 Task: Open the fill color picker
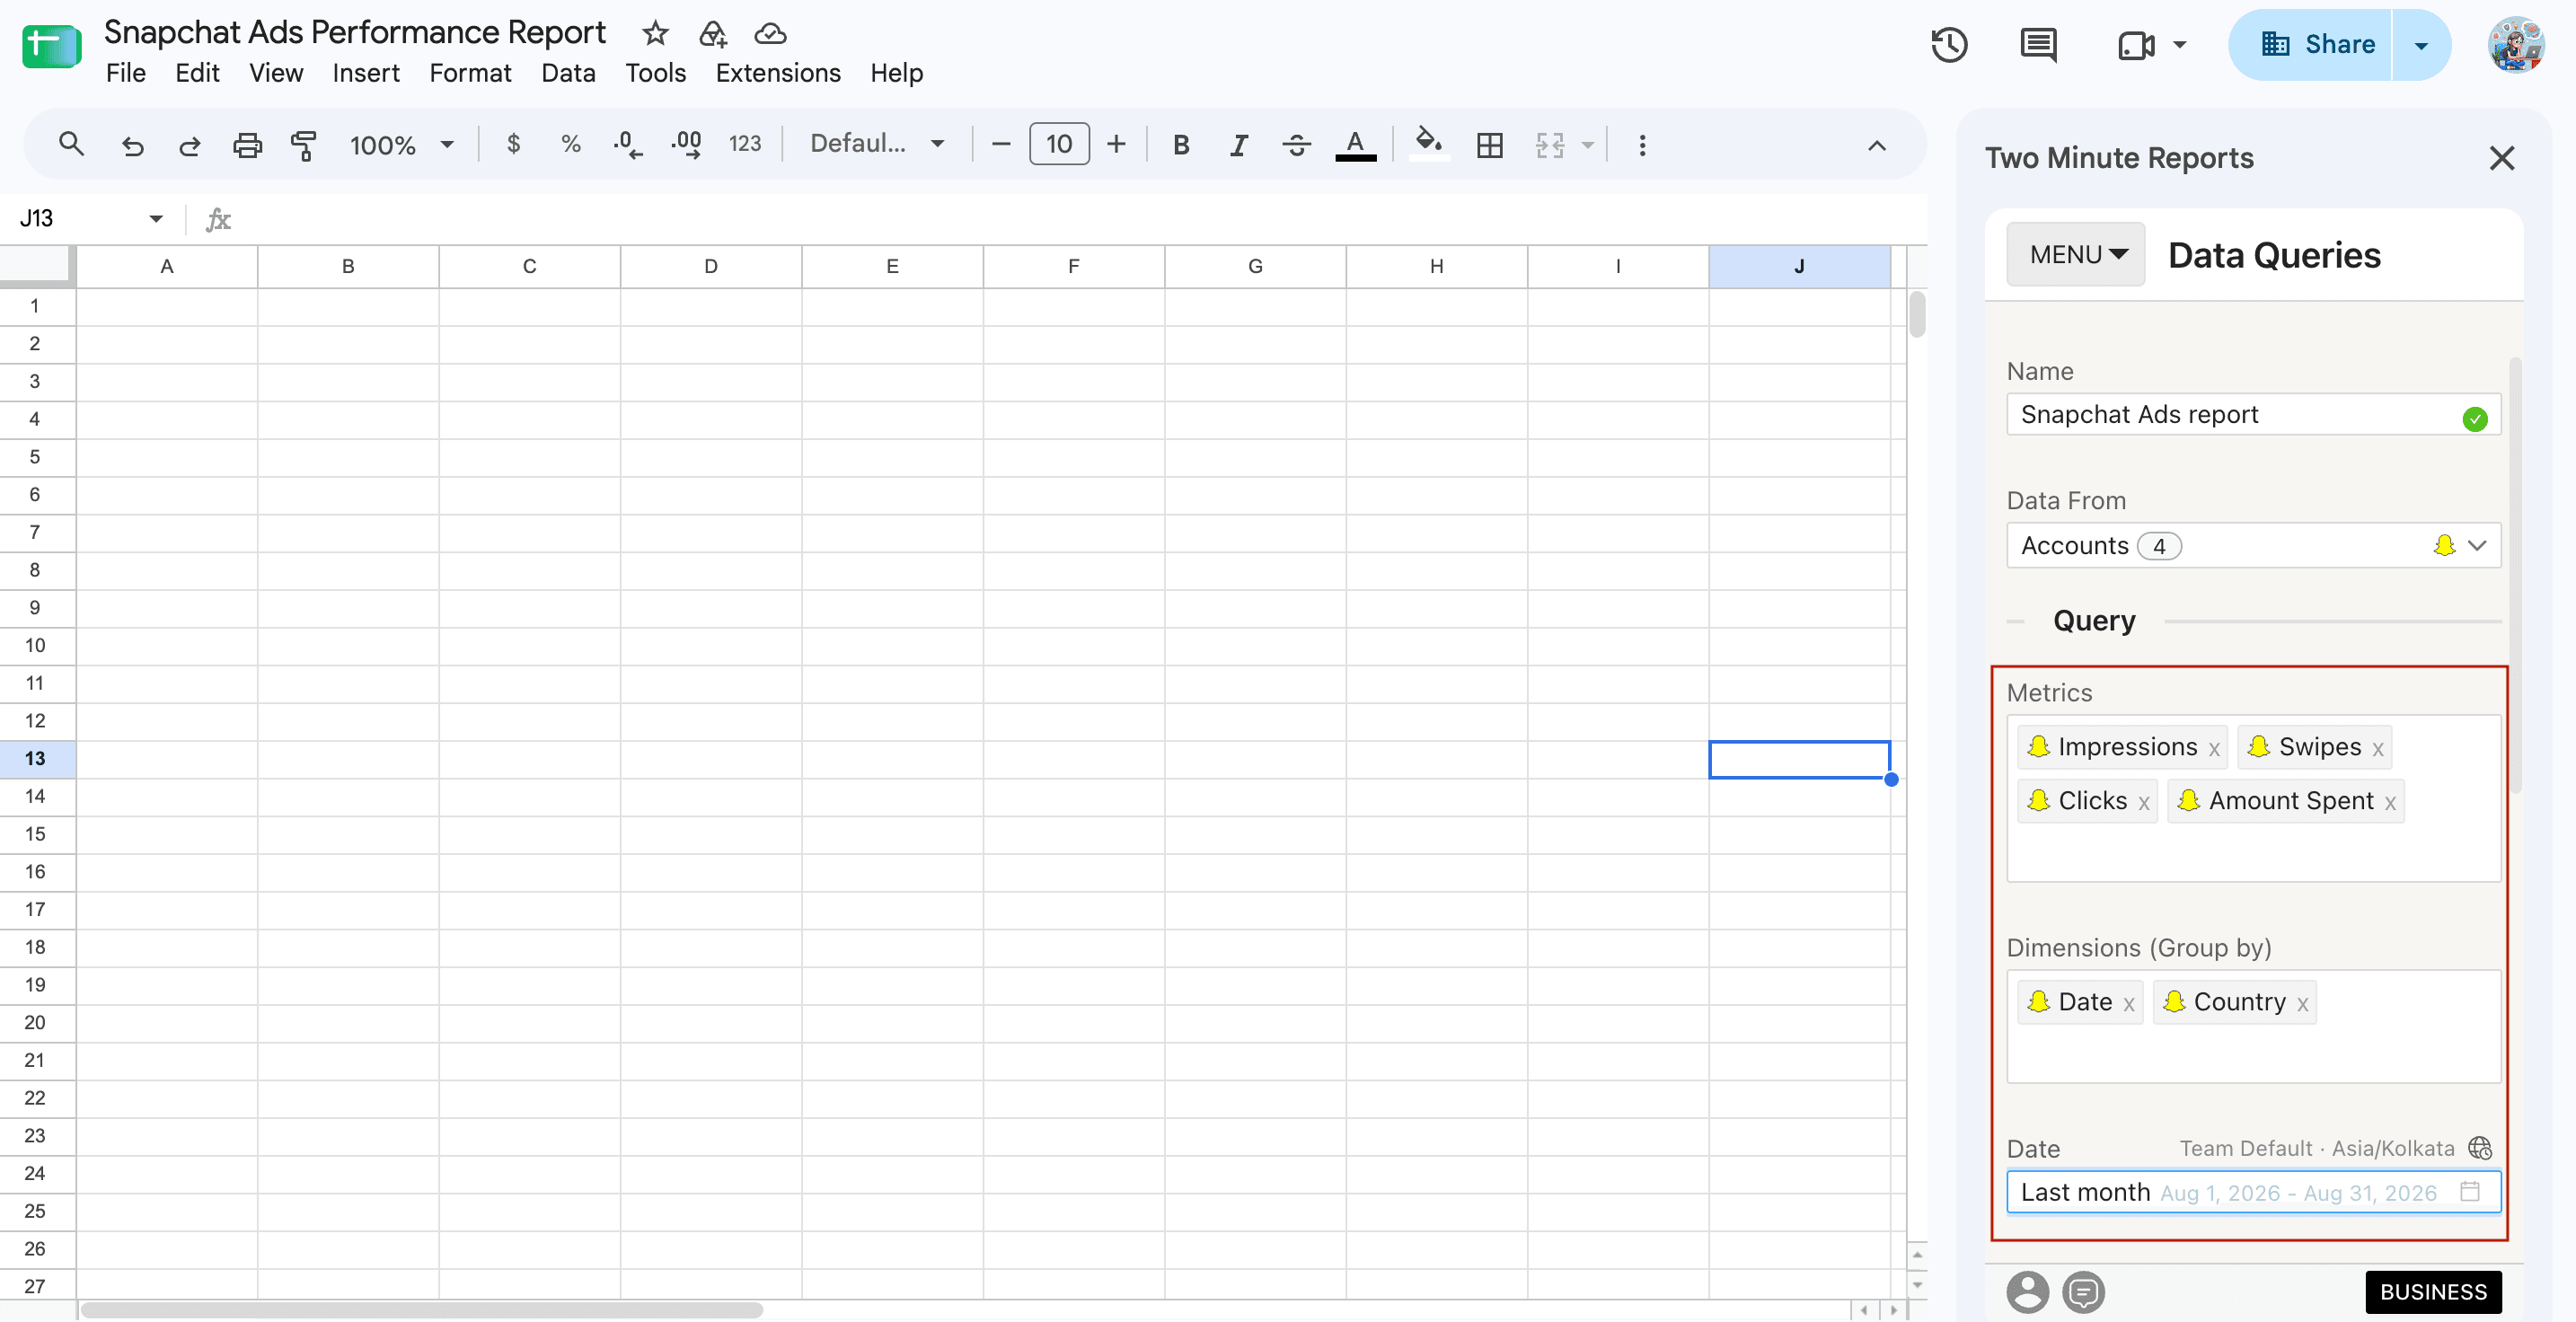coord(1429,143)
